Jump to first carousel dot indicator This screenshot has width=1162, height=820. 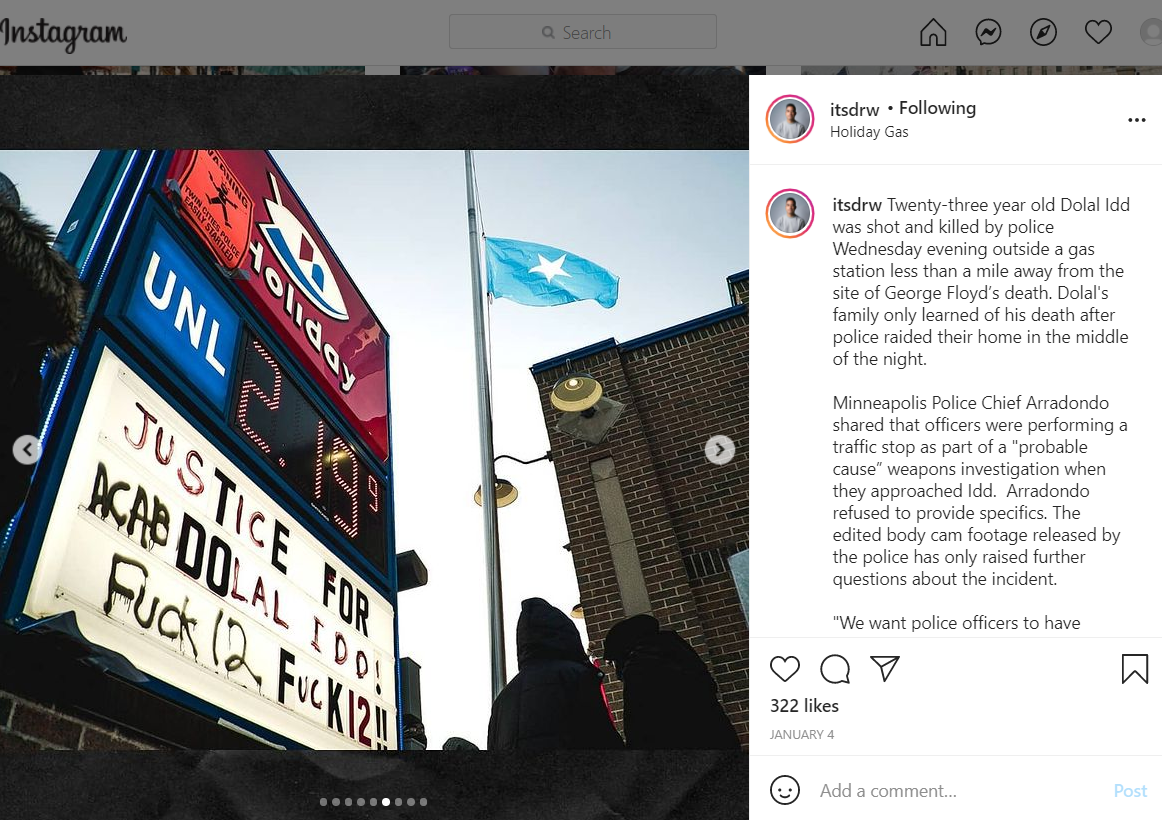click(323, 802)
